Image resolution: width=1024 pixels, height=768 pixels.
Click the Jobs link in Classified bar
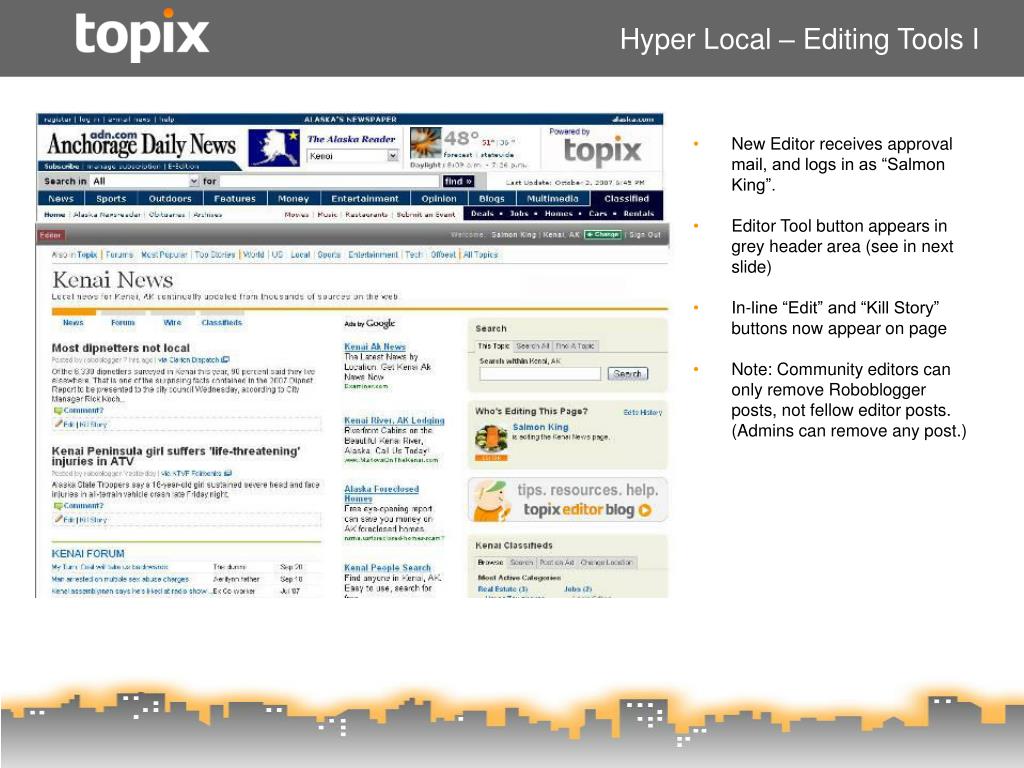(519, 214)
